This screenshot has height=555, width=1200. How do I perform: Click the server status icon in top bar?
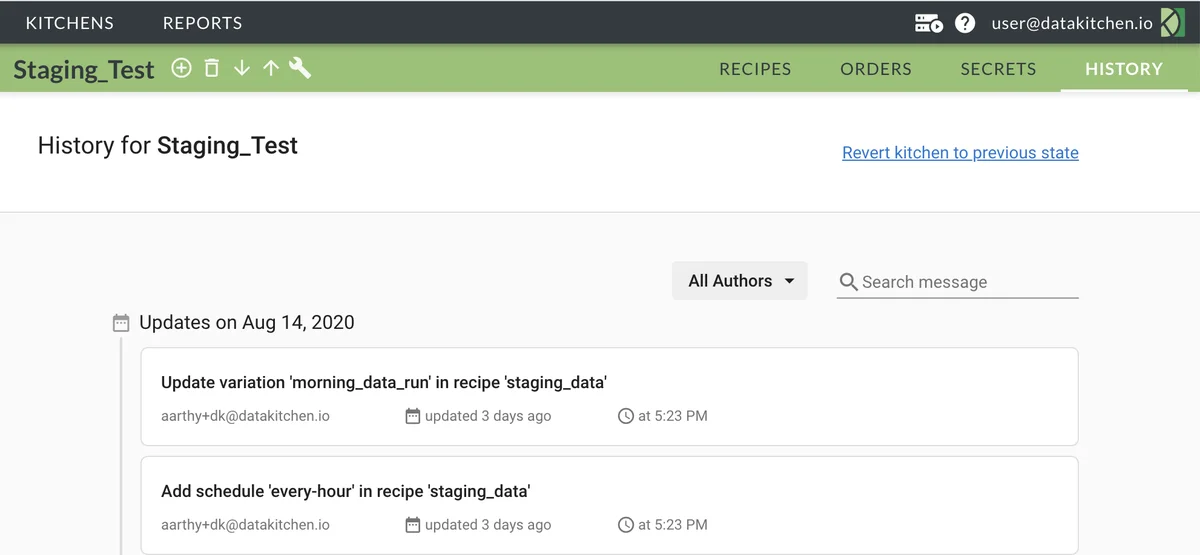point(928,23)
